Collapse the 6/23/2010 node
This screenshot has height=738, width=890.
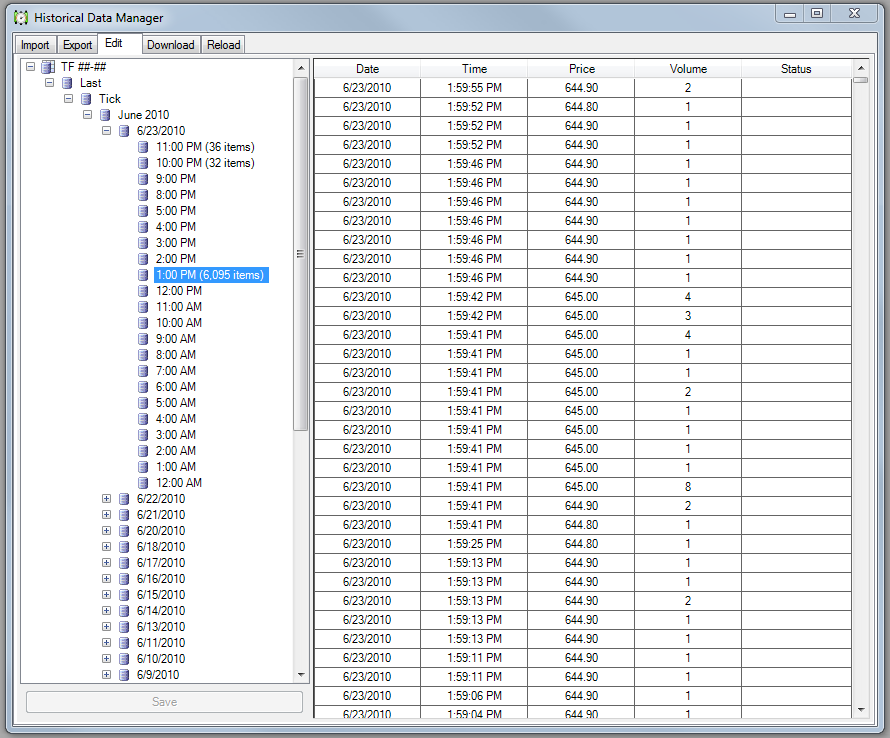106,131
